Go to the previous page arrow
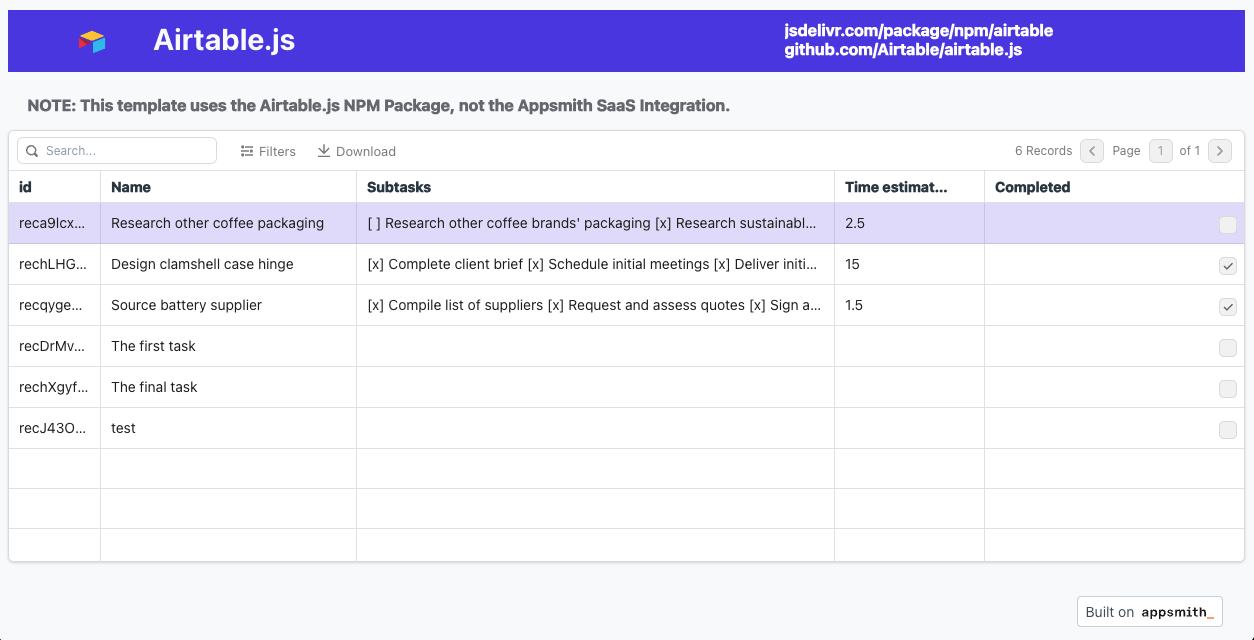The height and width of the screenshot is (640, 1254). click(1092, 151)
